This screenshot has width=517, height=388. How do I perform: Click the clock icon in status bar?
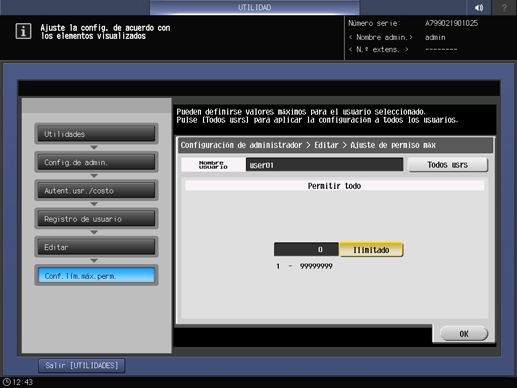[x=7, y=382]
